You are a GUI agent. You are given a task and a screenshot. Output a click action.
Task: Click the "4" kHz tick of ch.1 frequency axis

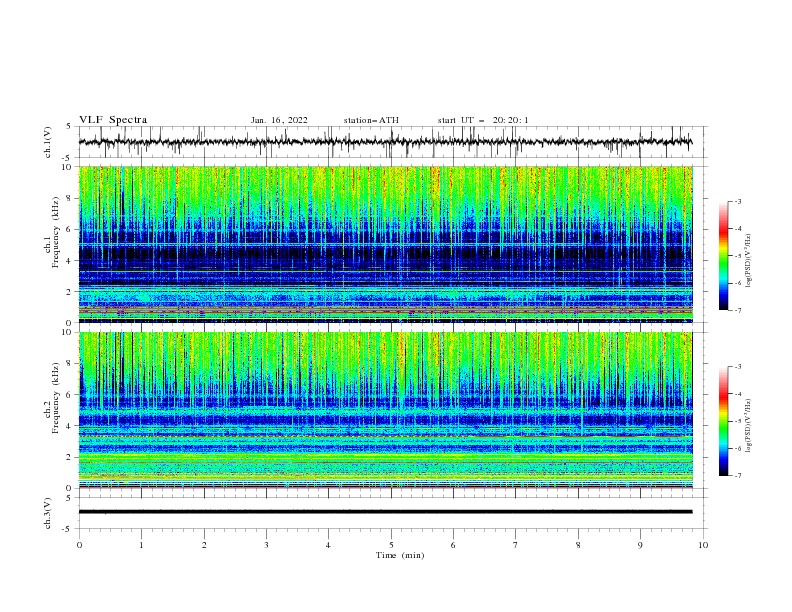click(x=69, y=261)
